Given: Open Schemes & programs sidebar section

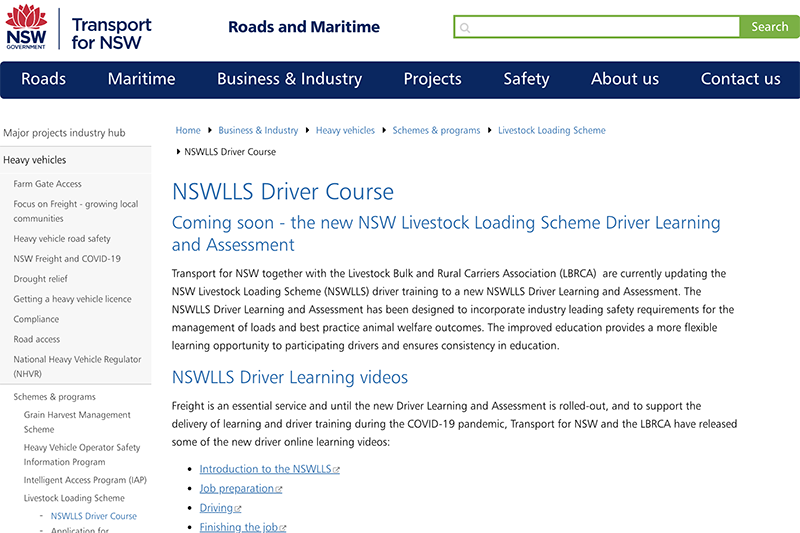Looking at the screenshot, I should (55, 397).
